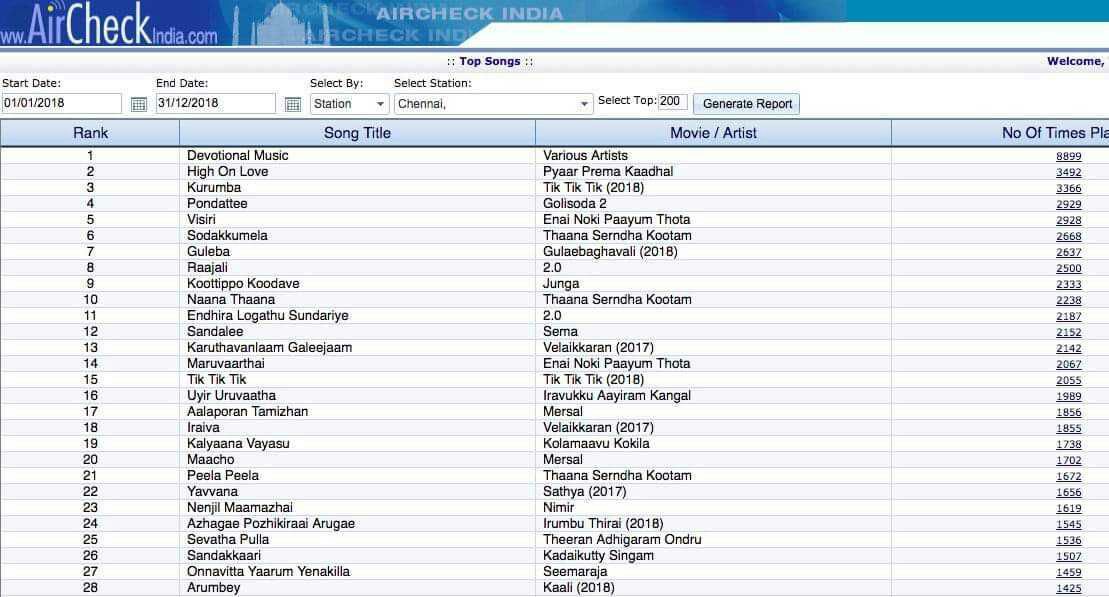
Task: Open play count 2187 link
Action: click(1069, 317)
